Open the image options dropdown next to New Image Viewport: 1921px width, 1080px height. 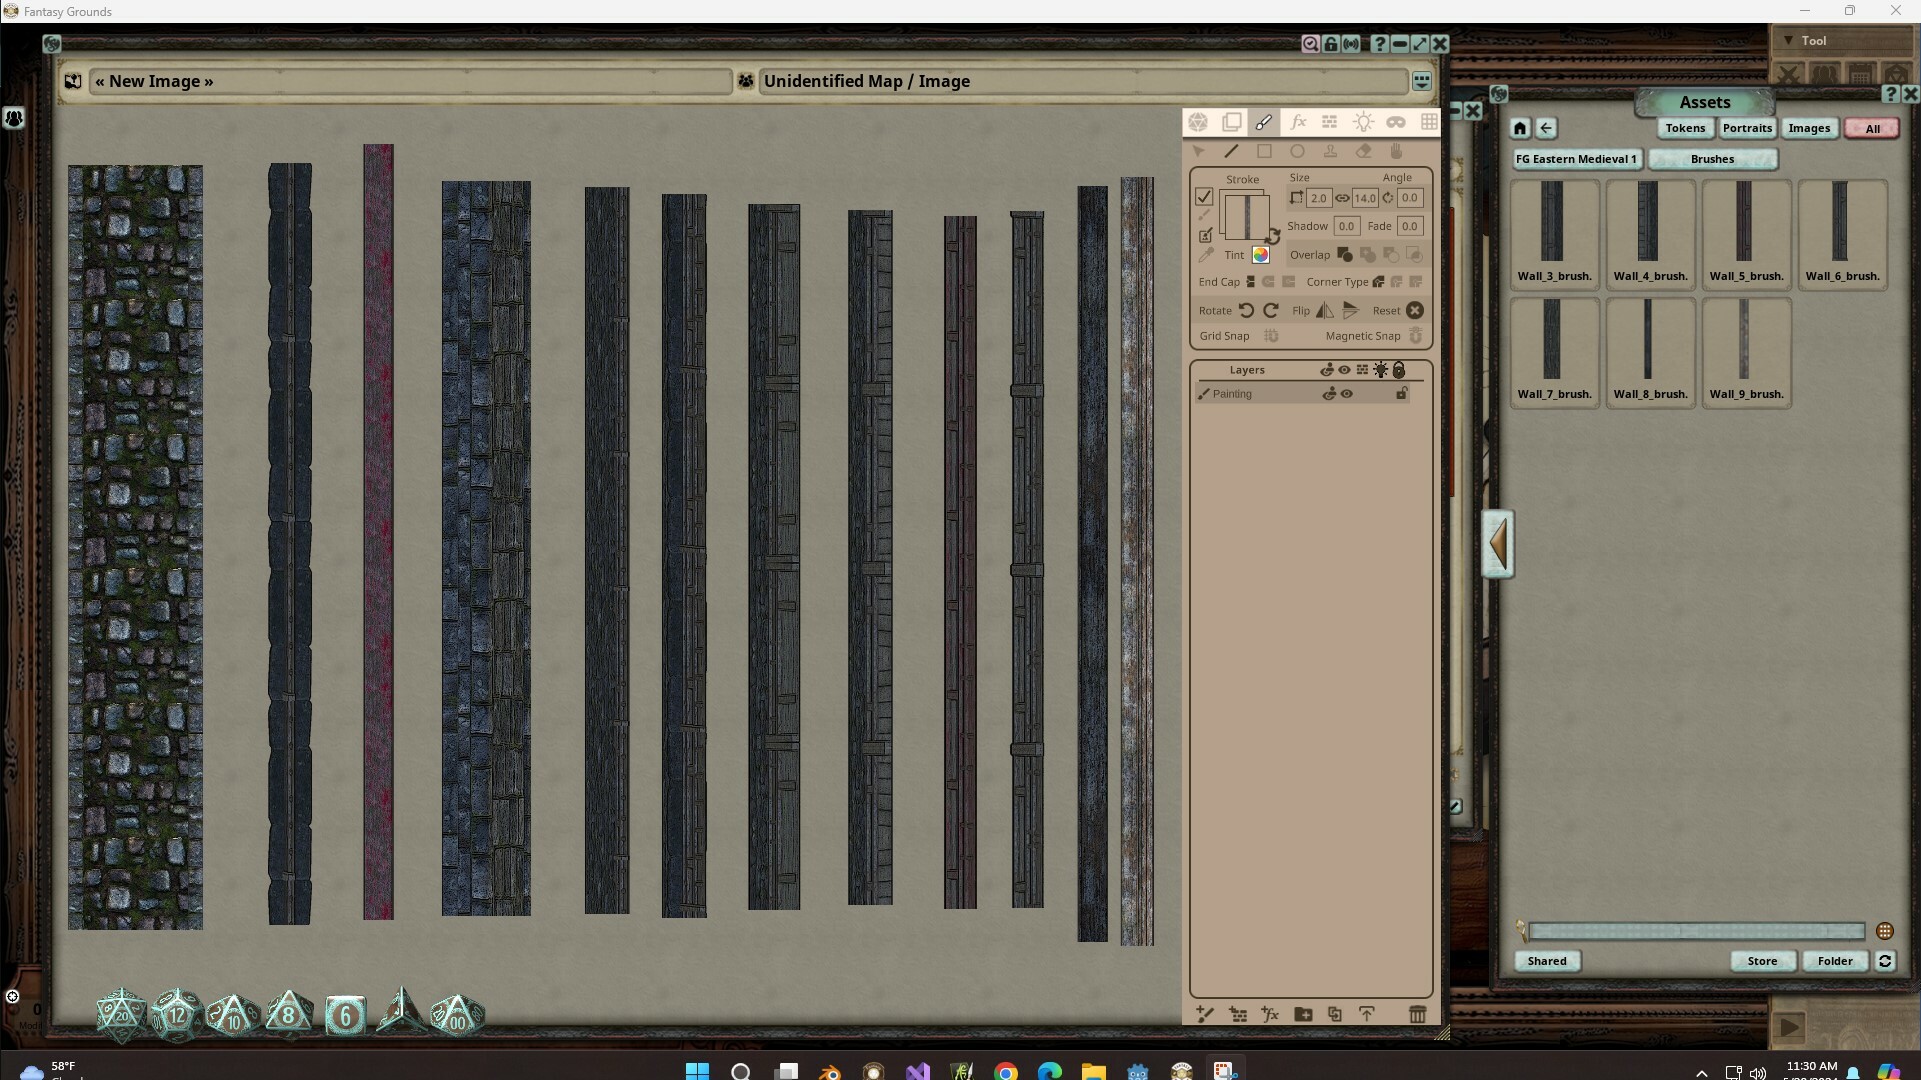[1422, 80]
